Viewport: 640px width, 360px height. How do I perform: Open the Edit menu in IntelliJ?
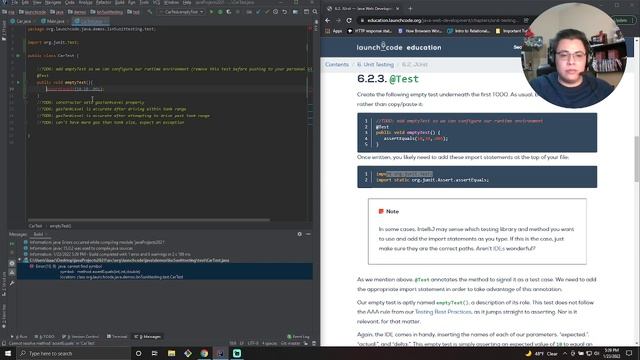(25, 2)
